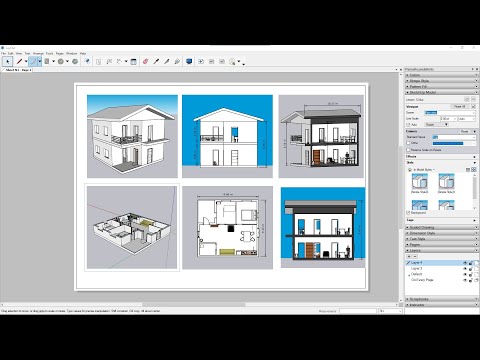
Task: Lock the Default layer padlock
Action: tap(471, 274)
